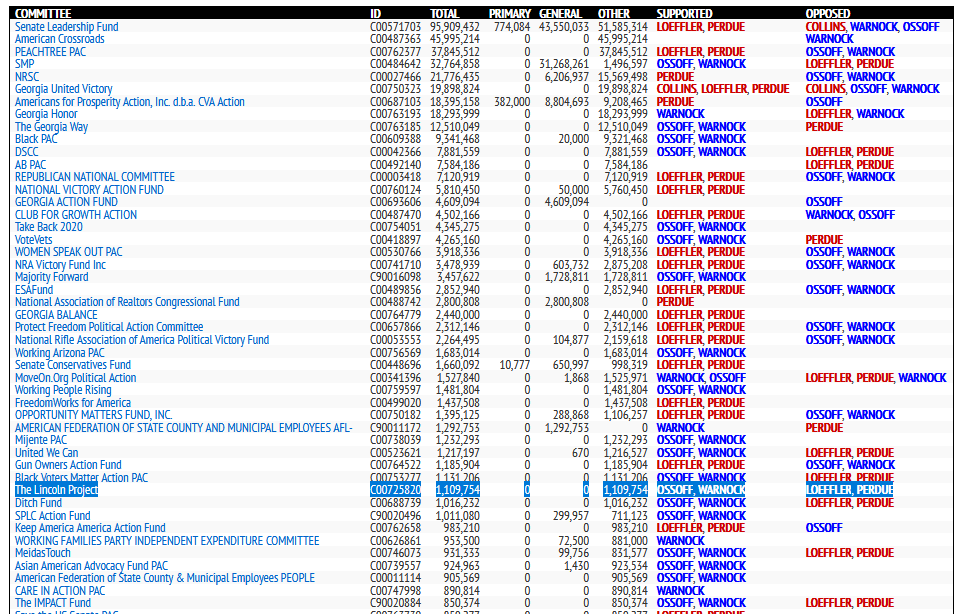Click Gun Owners Action Fund link
Viewport: 959px width, 614px height.
point(68,466)
